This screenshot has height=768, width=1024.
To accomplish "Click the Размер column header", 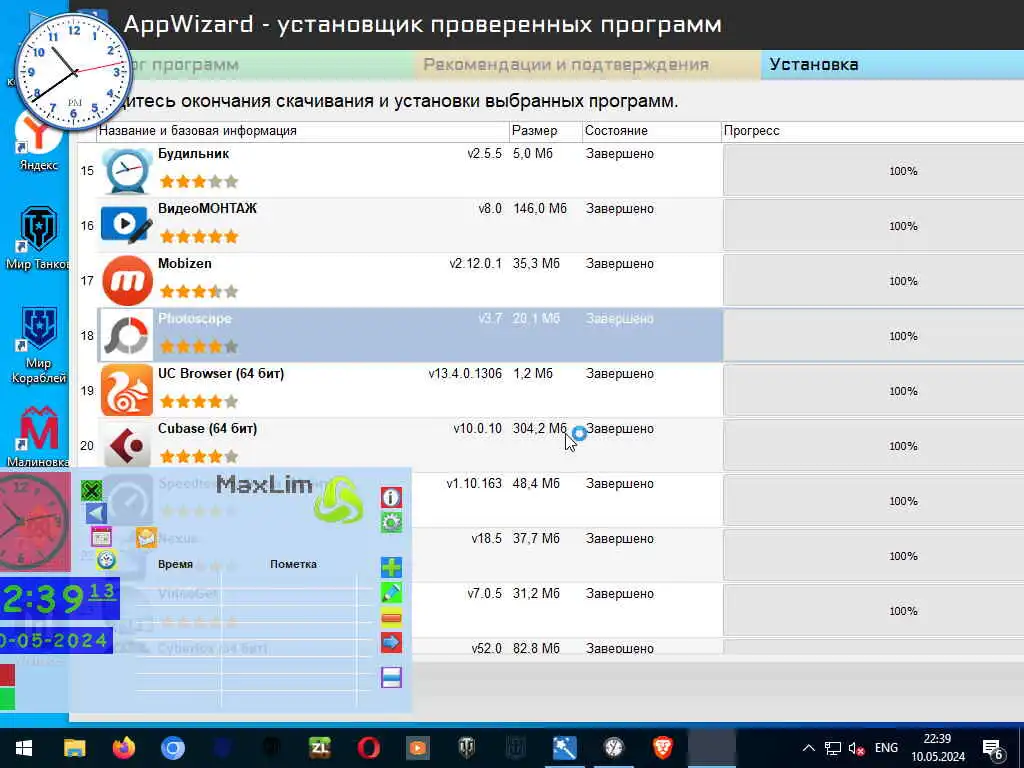I will [545, 131].
